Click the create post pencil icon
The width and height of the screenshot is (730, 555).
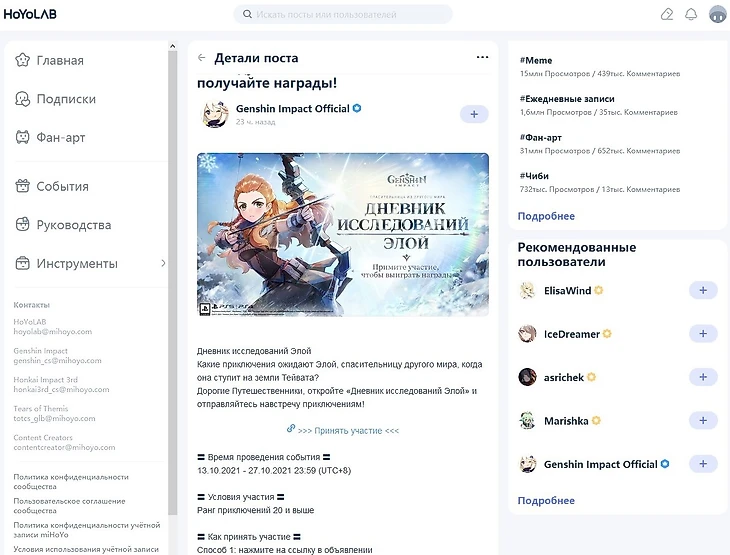667,14
